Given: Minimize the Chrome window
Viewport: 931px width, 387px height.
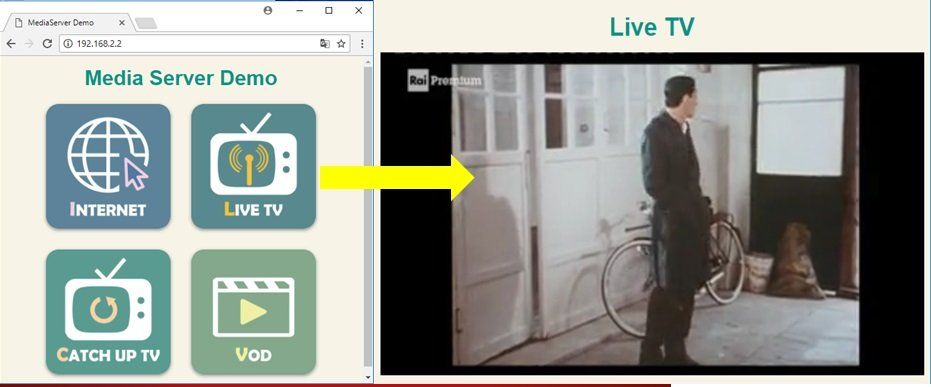Looking at the screenshot, I should click(300, 10).
